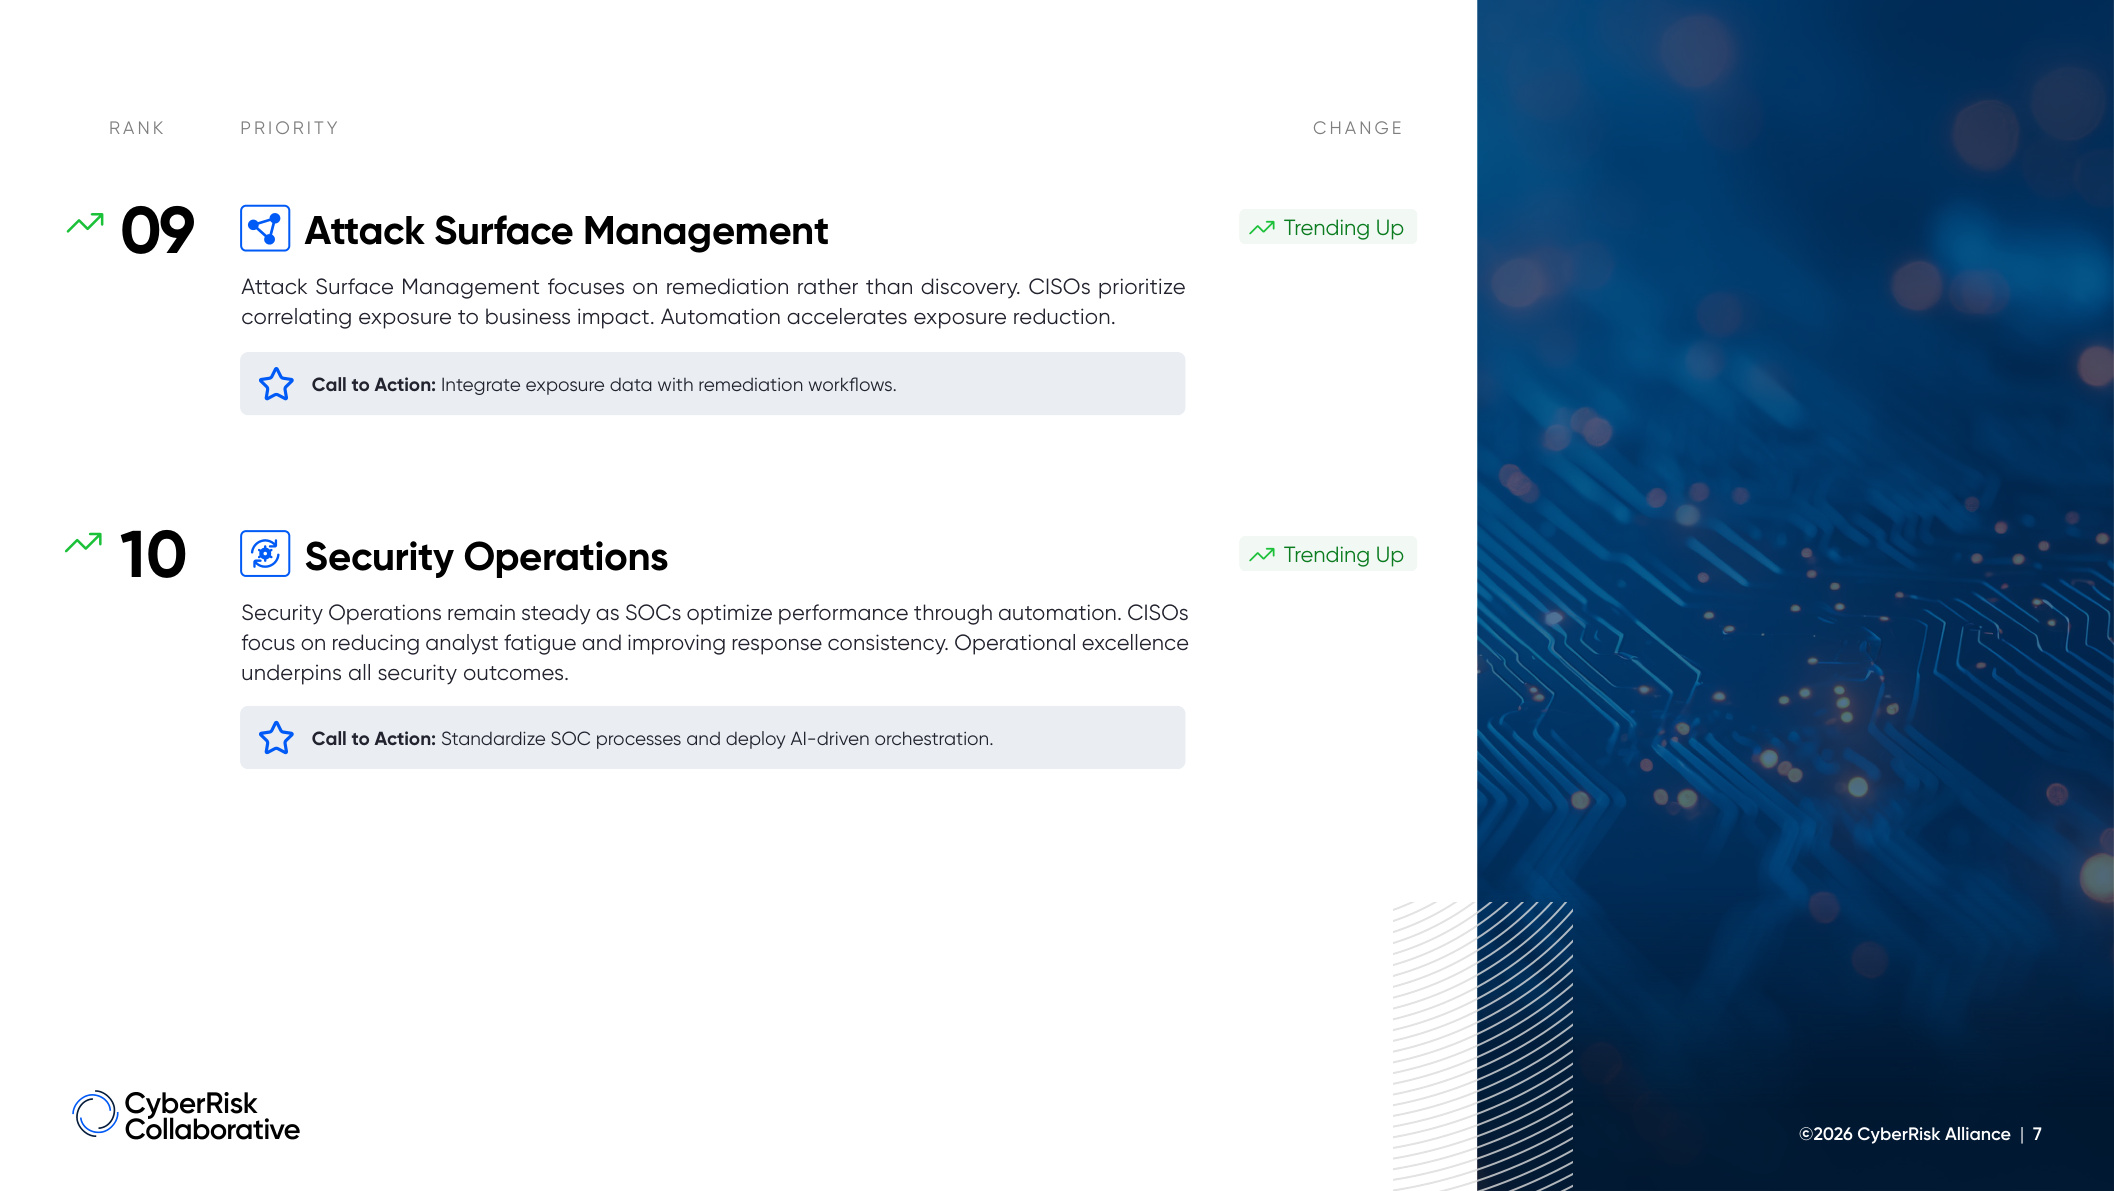Click the star icon in the exposure data call to action

pos(276,384)
